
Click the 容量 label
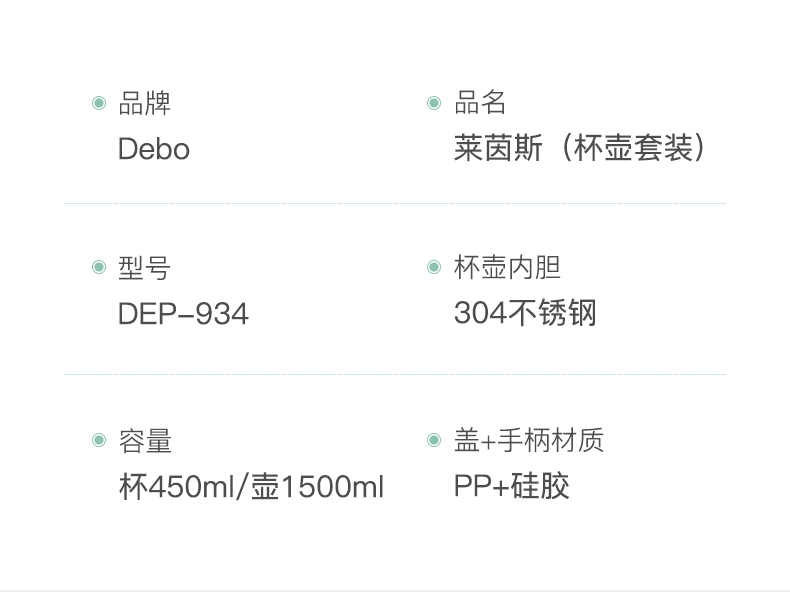[x=144, y=440]
